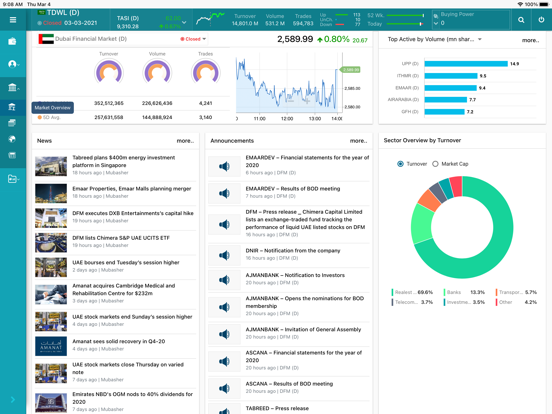Expand sidebar with bottom chevron arrow

pyautogui.click(x=13, y=400)
